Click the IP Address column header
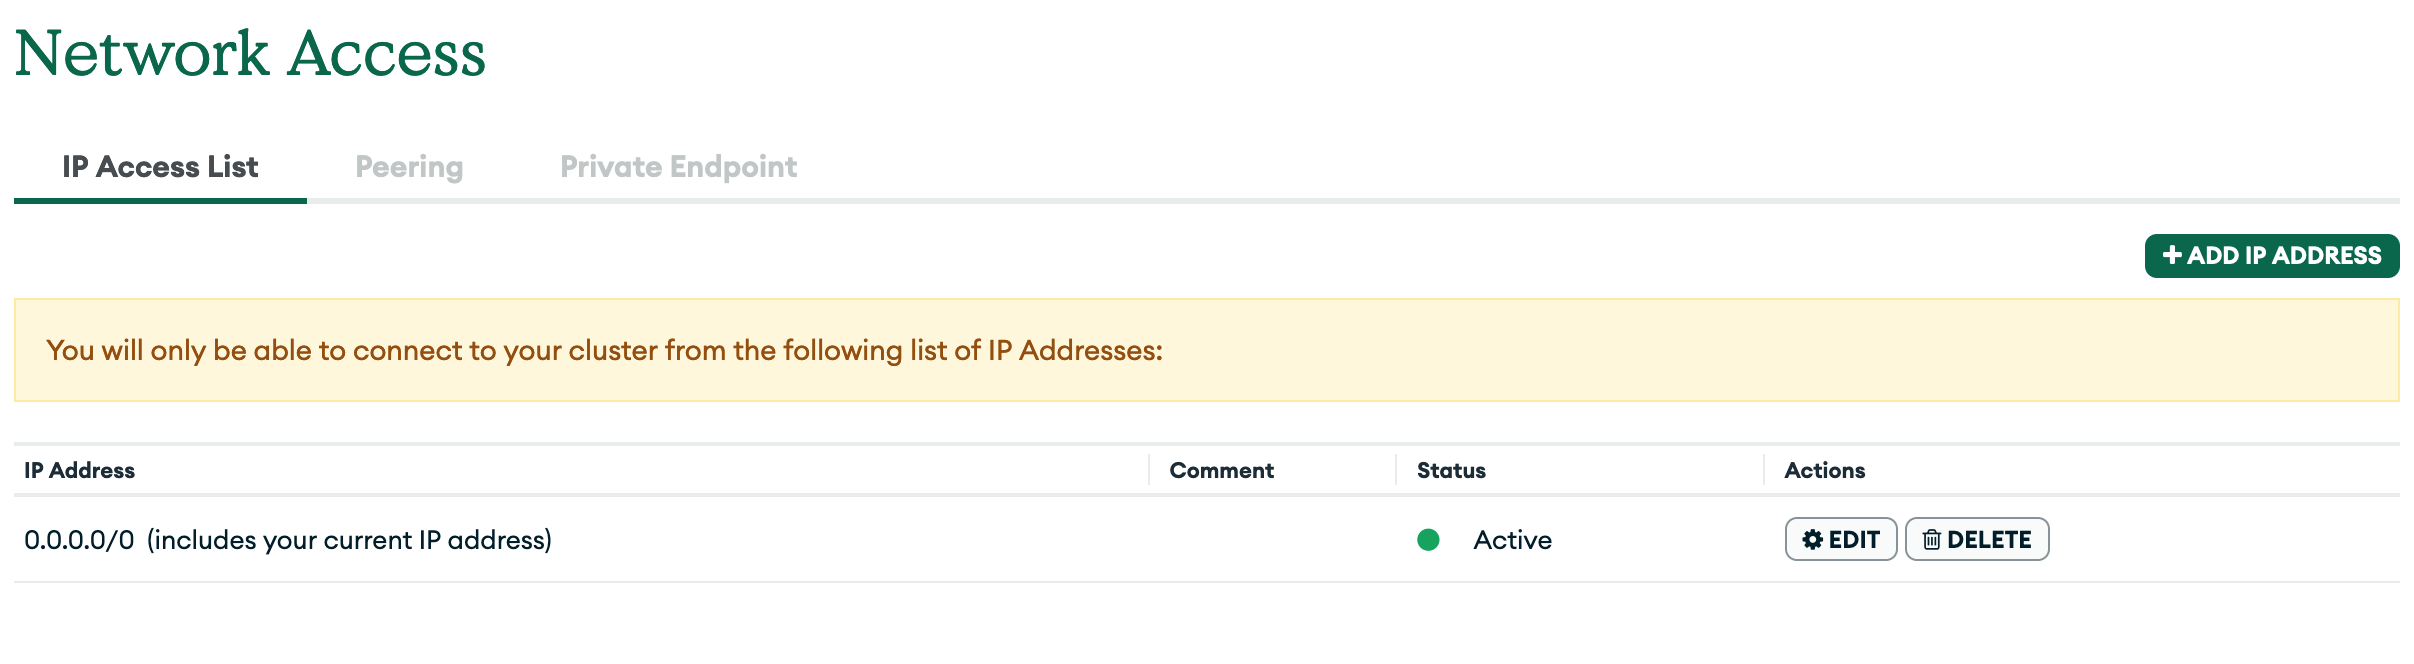Screen dimensions: 2414x664 click(79, 470)
